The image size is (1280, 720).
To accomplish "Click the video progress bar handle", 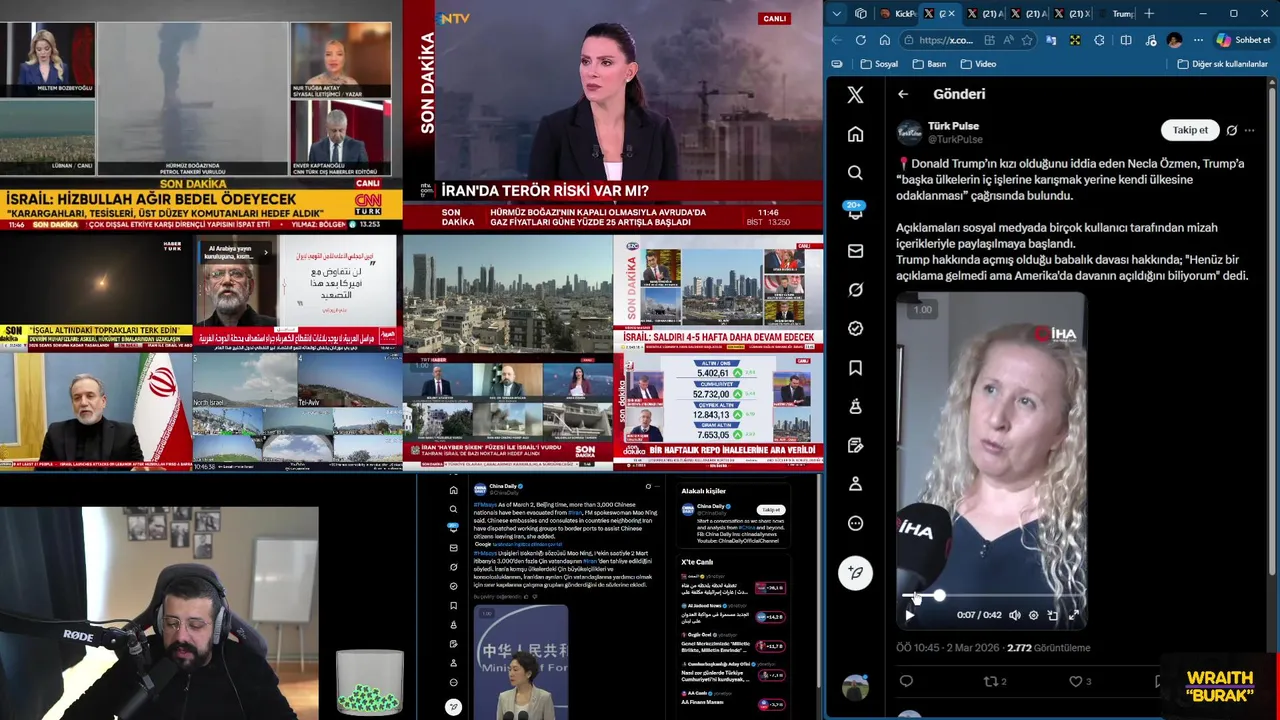I will click(939, 596).
